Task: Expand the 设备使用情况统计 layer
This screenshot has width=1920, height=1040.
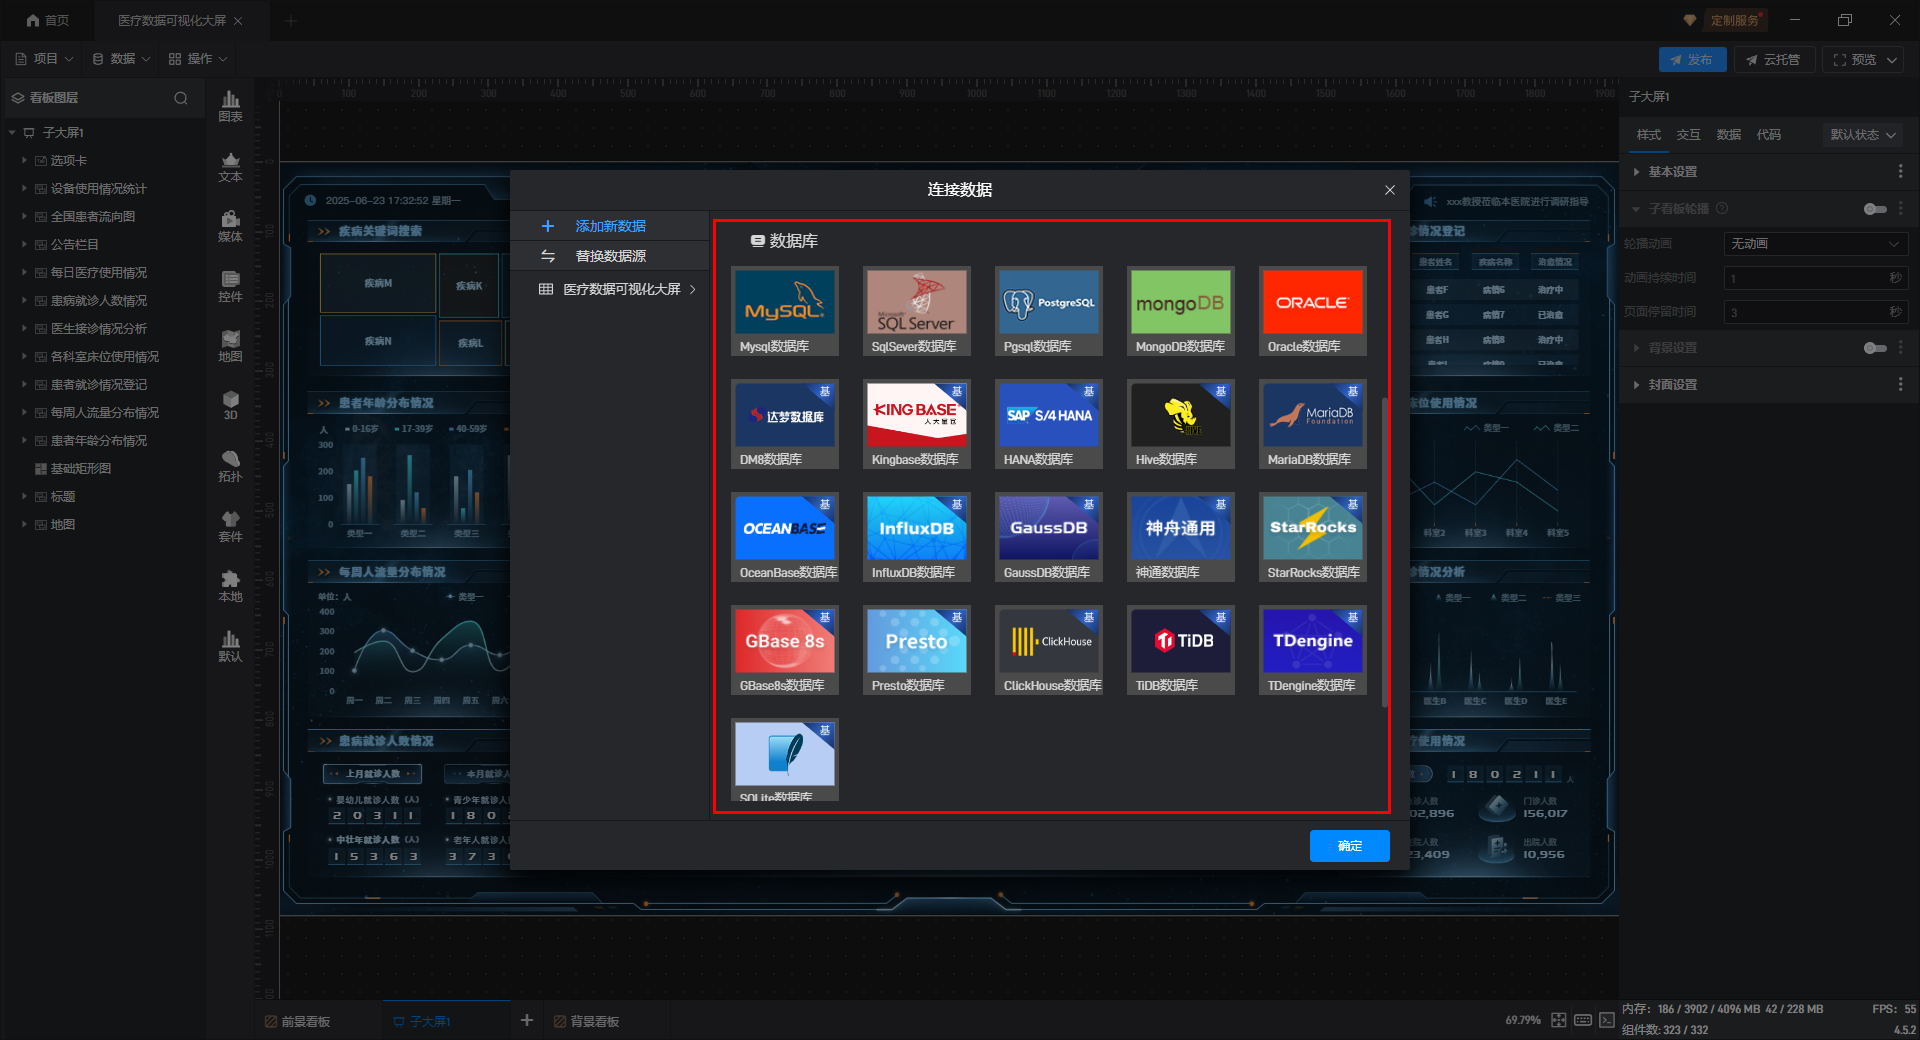Action: tap(25, 188)
